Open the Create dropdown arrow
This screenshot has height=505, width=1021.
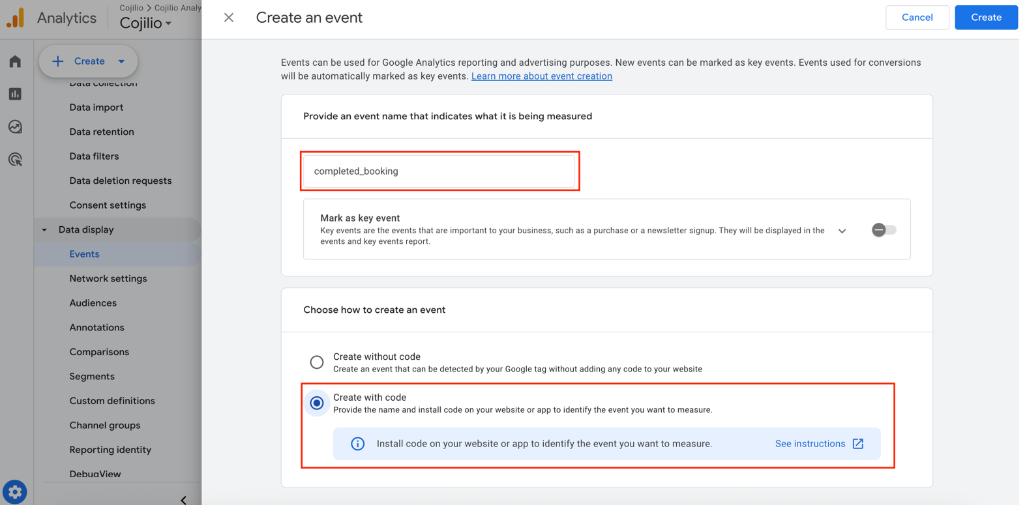121,61
